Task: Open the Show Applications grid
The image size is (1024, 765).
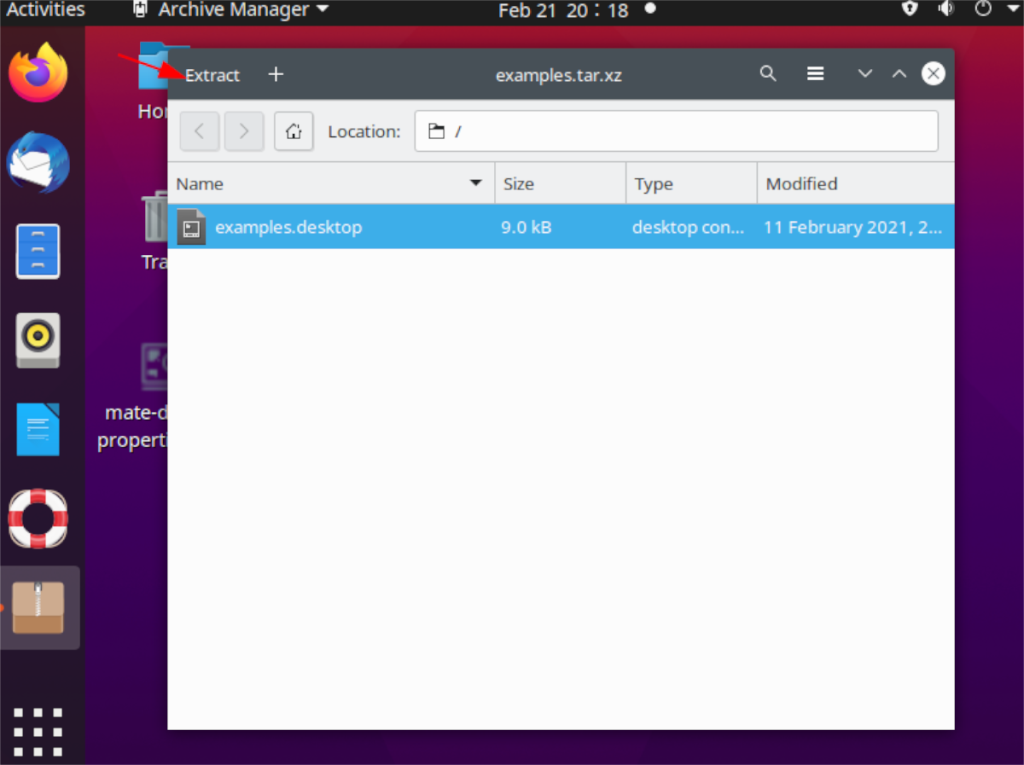Action: click(x=39, y=729)
